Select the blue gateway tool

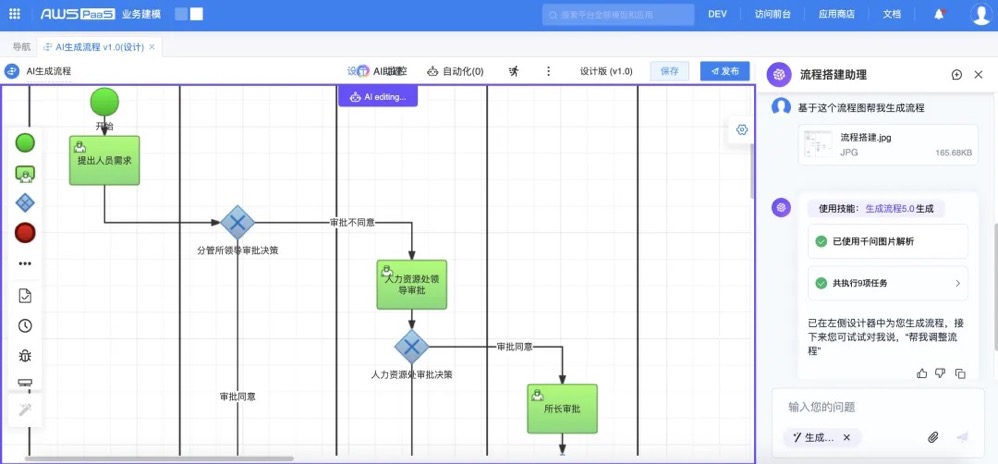click(x=25, y=203)
